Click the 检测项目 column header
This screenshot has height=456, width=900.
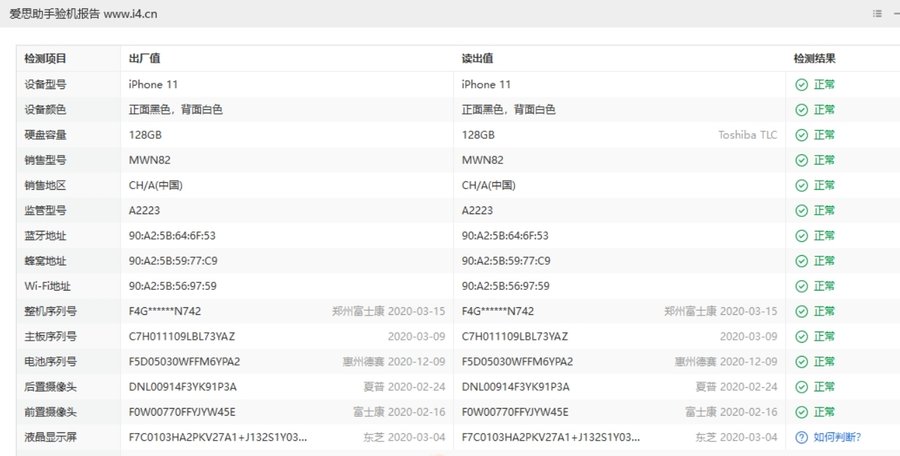point(46,59)
